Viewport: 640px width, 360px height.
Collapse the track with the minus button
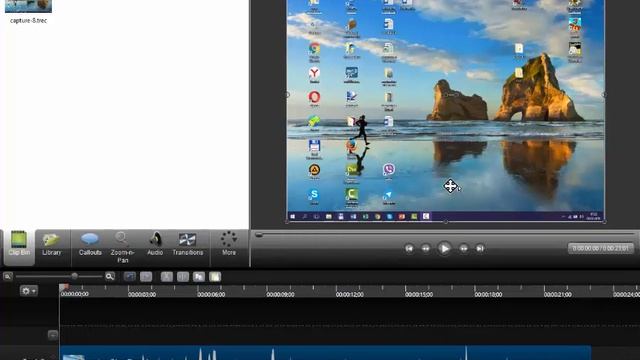pos(53,335)
